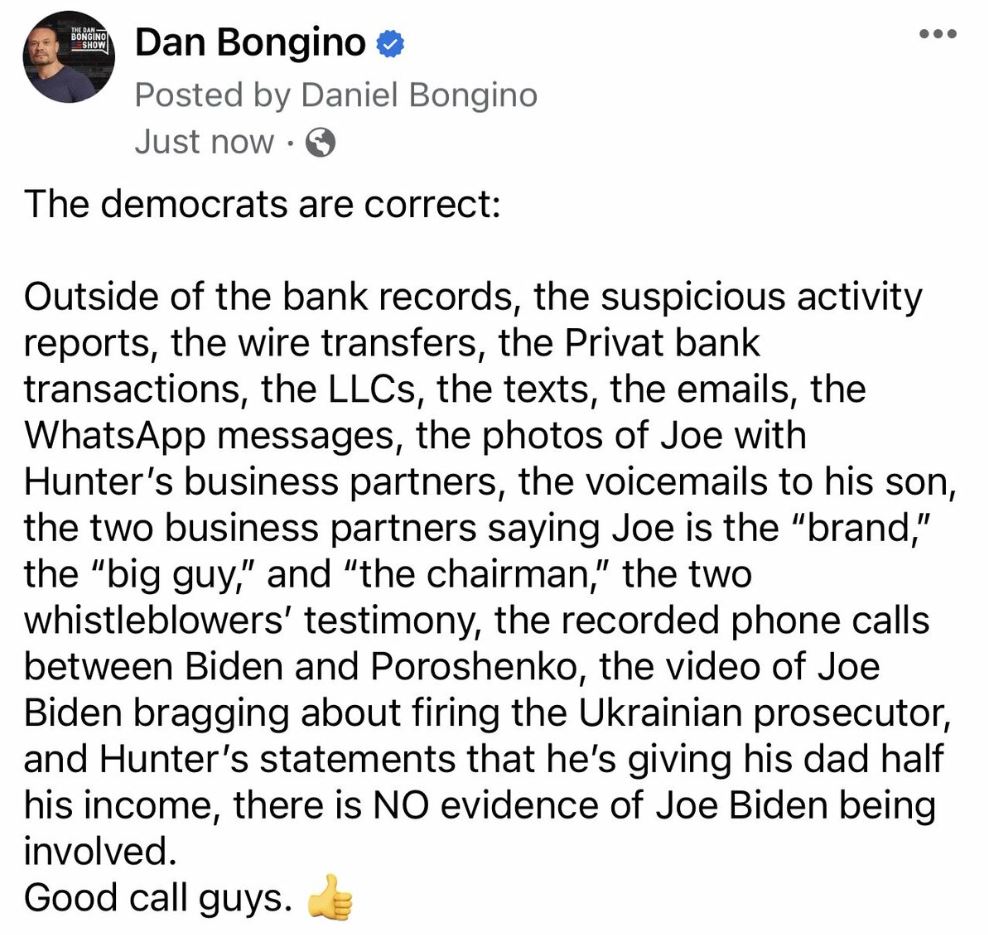Click the 'Daniel Bongino' poster name
Viewport: 988px width, 935px height.
pos(419,96)
